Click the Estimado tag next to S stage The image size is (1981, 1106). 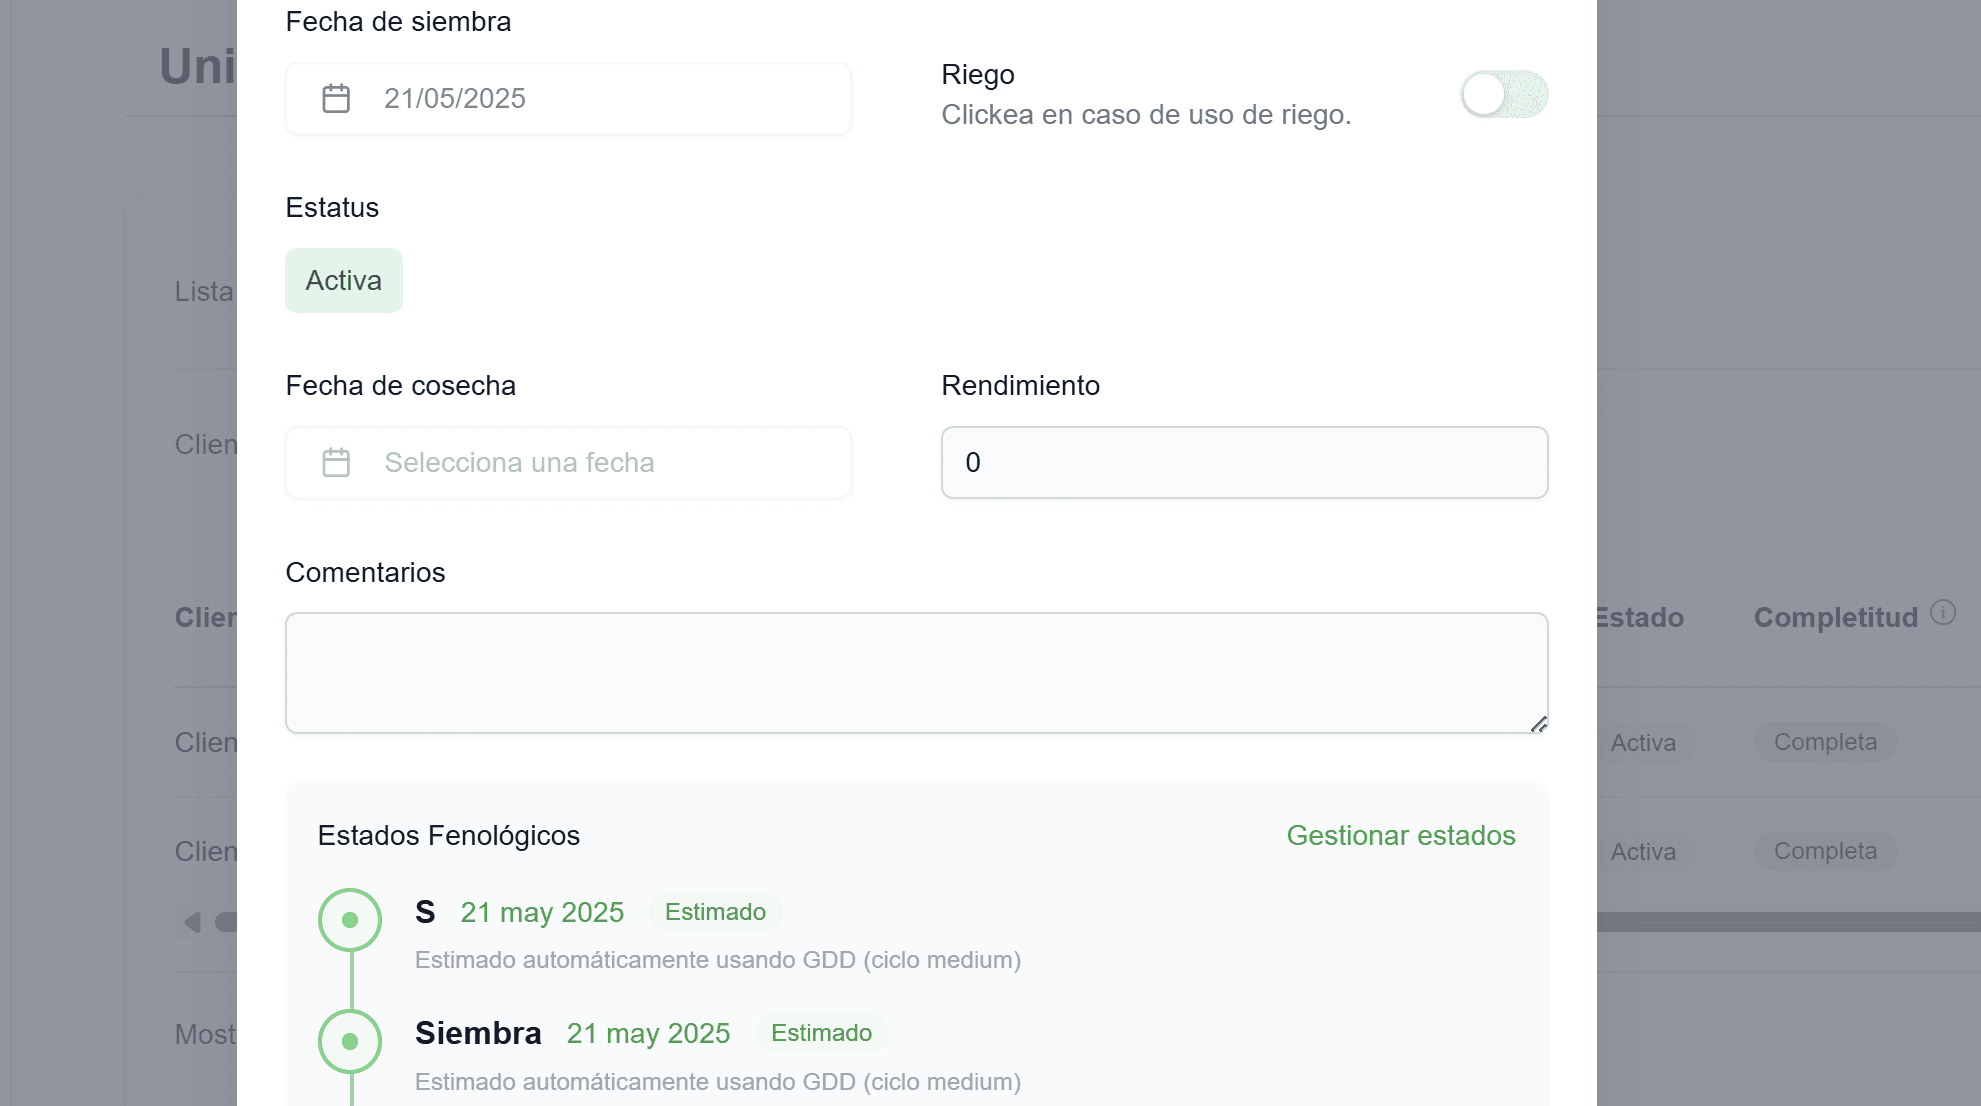pos(715,912)
